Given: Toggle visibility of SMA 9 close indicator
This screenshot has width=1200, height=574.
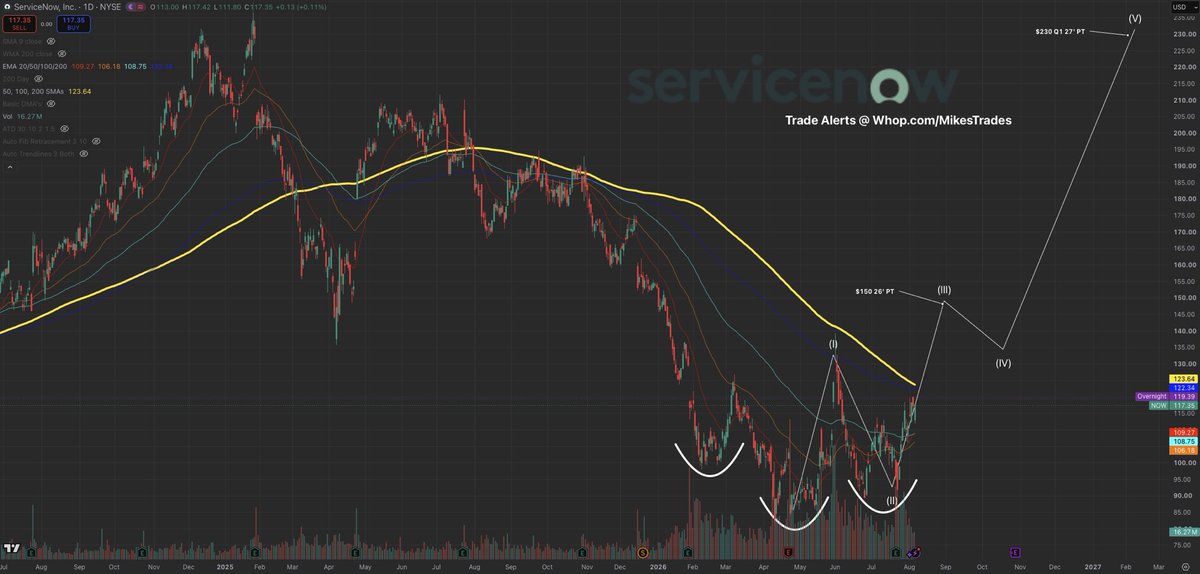Looking at the screenshot, I should [x=51, y=41].
